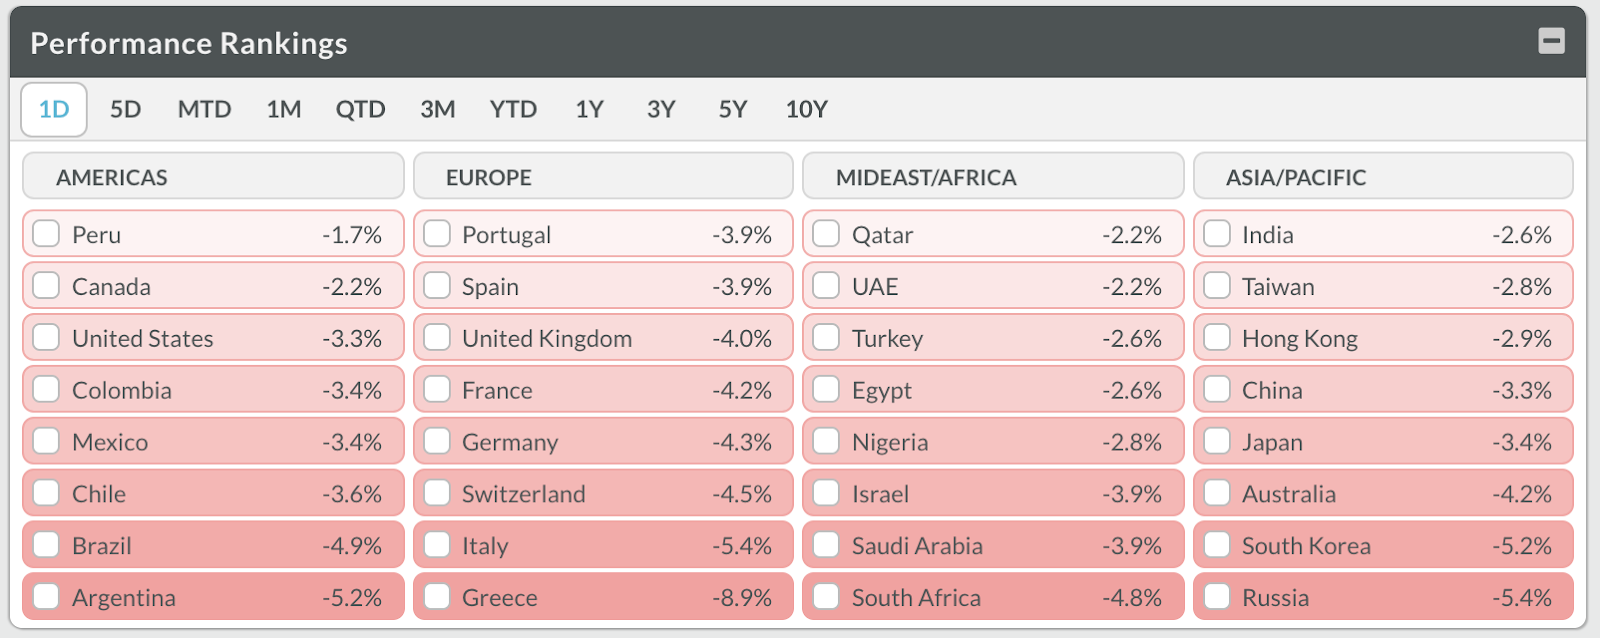Collapse the Performance Rankings panel

1551,42
